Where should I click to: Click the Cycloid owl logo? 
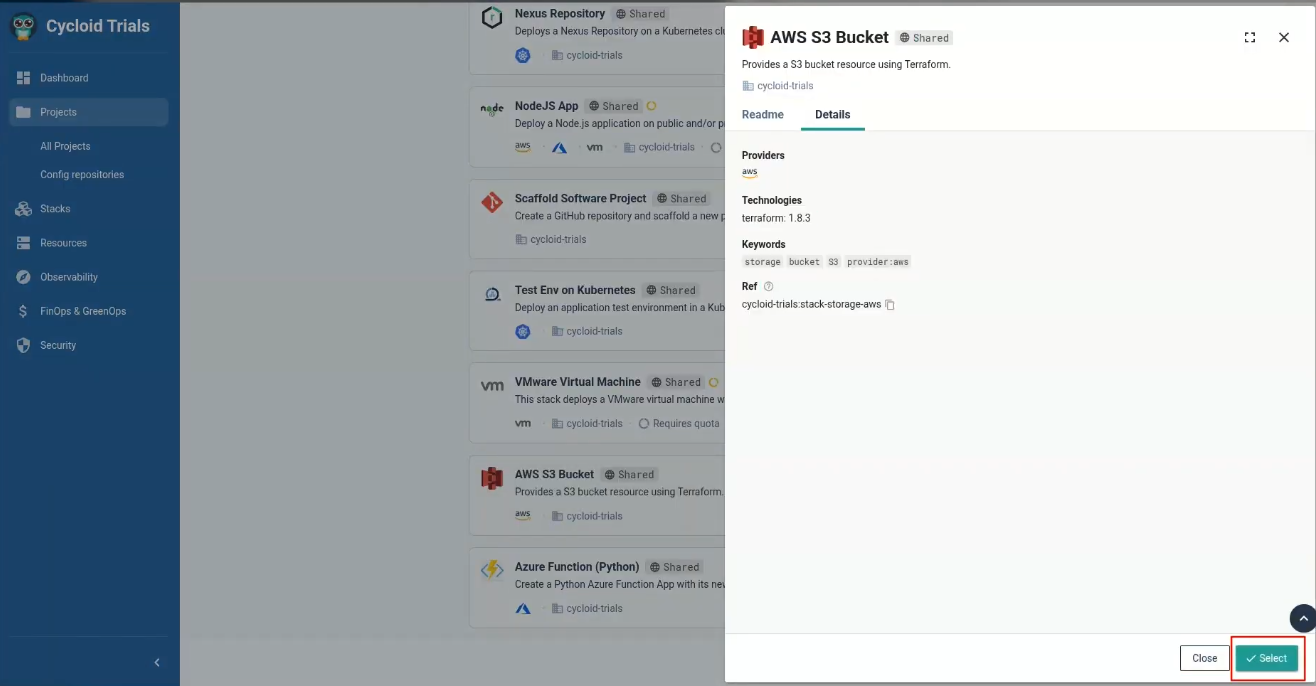click(x=23, y=26)
